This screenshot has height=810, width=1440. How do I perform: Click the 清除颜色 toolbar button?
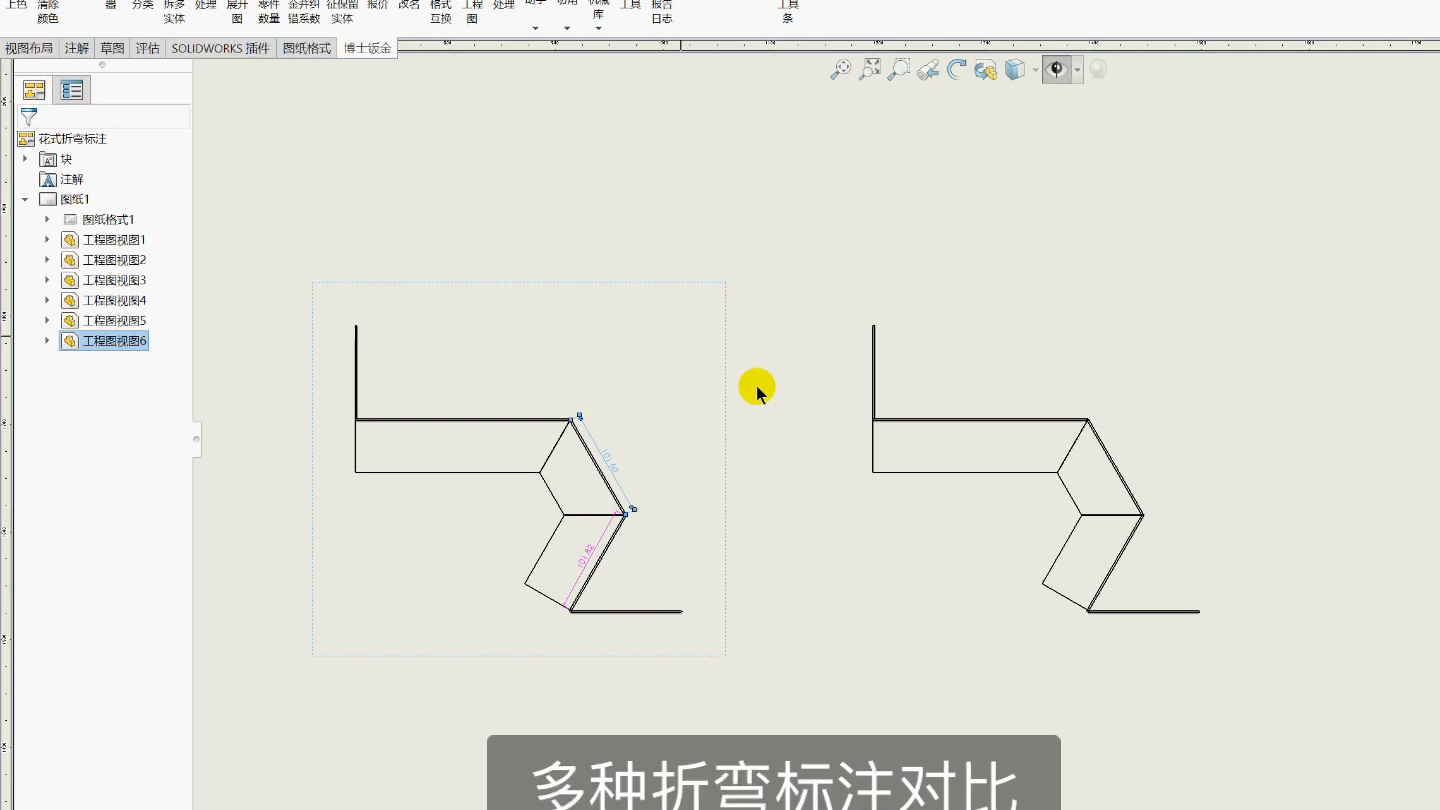[x=48, y=11]
